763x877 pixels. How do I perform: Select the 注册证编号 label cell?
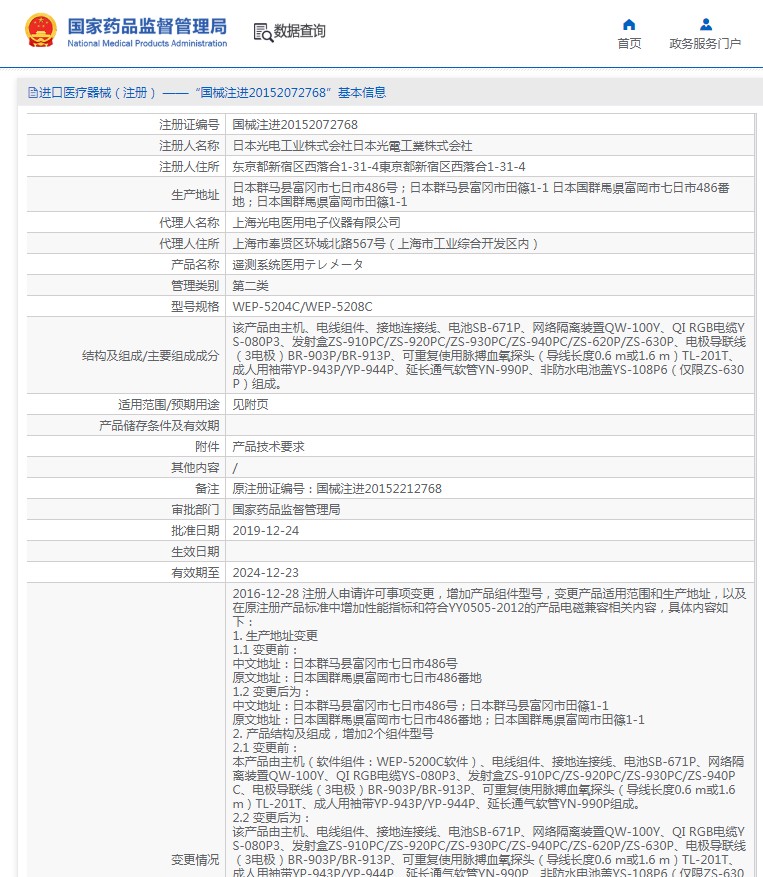(189, 125)
